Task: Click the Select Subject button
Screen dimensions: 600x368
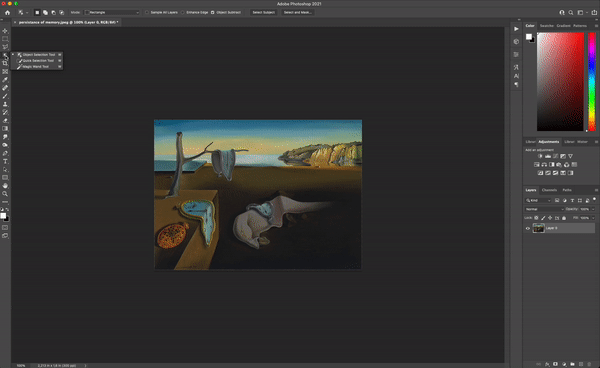Action: pyautogui.click(x=263, y=12)
